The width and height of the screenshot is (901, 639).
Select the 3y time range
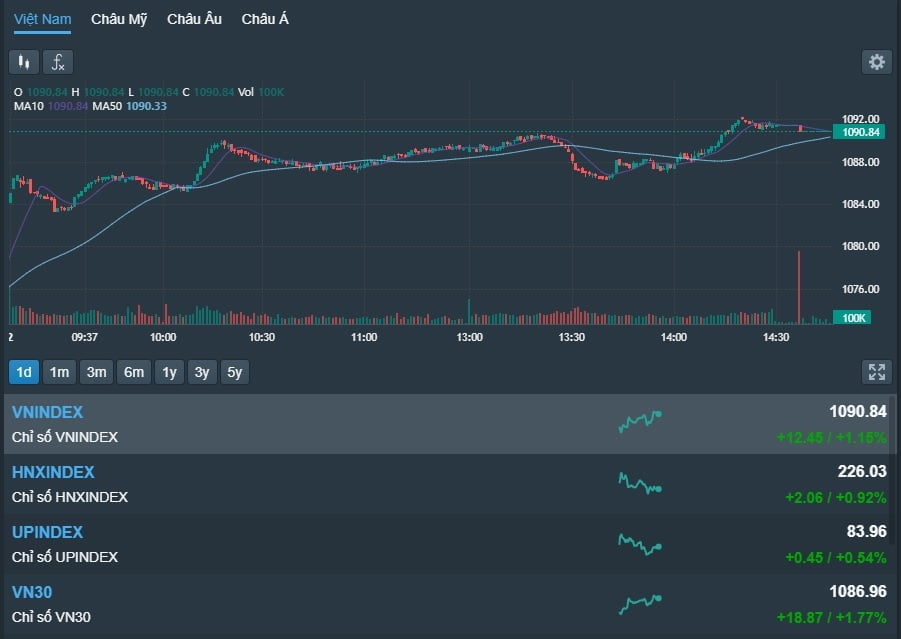point(202,372)
